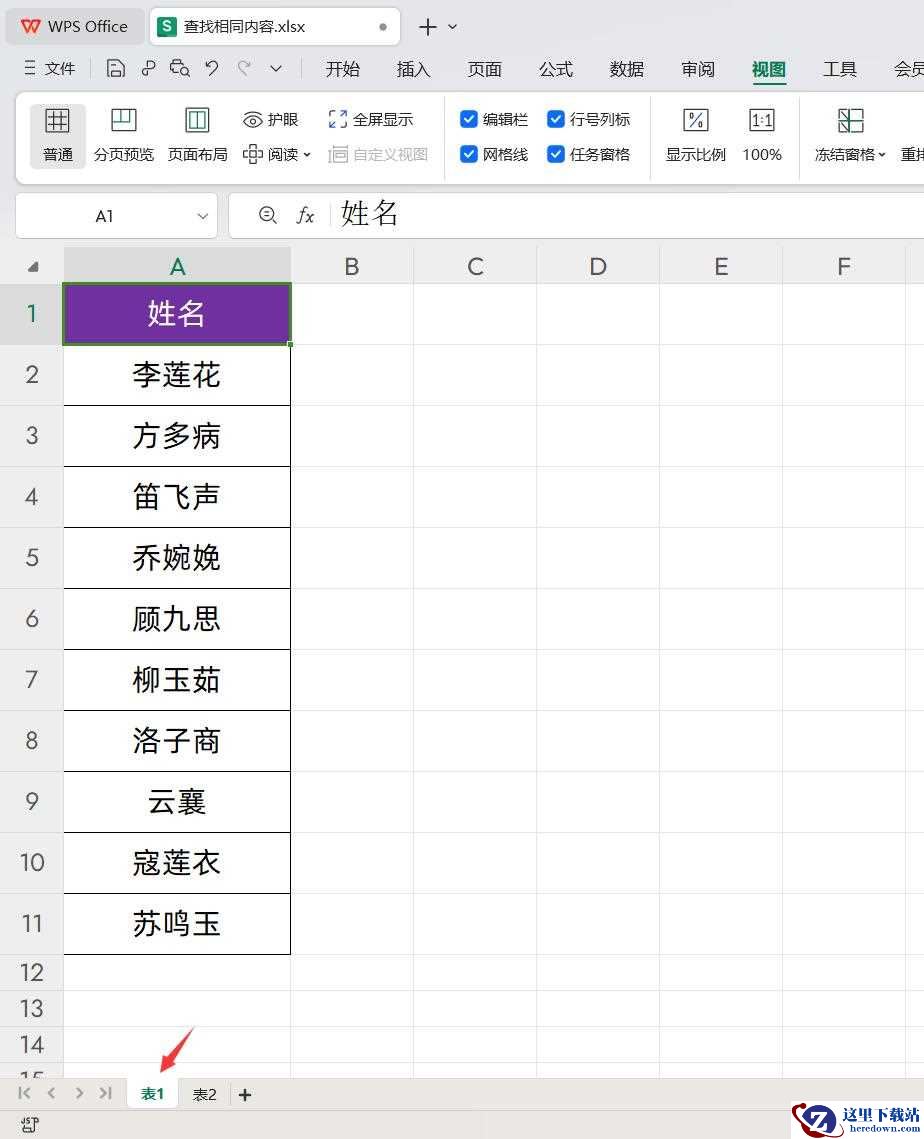This screenshot has width=924, height=1139.
Task: Switch to 页面布局 page layout view
Action: 198,135
